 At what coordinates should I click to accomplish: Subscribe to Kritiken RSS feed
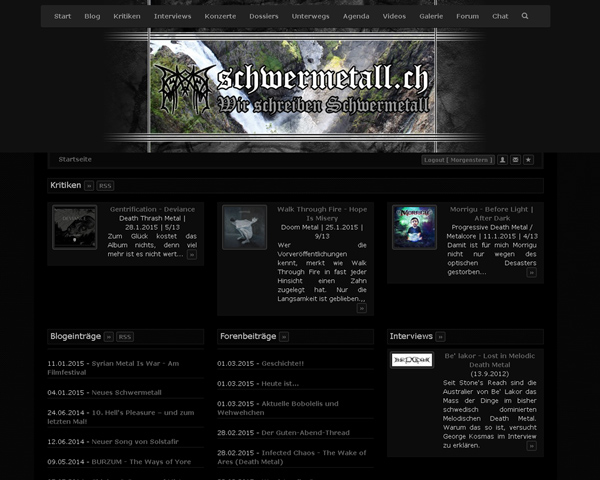[105, 186]
